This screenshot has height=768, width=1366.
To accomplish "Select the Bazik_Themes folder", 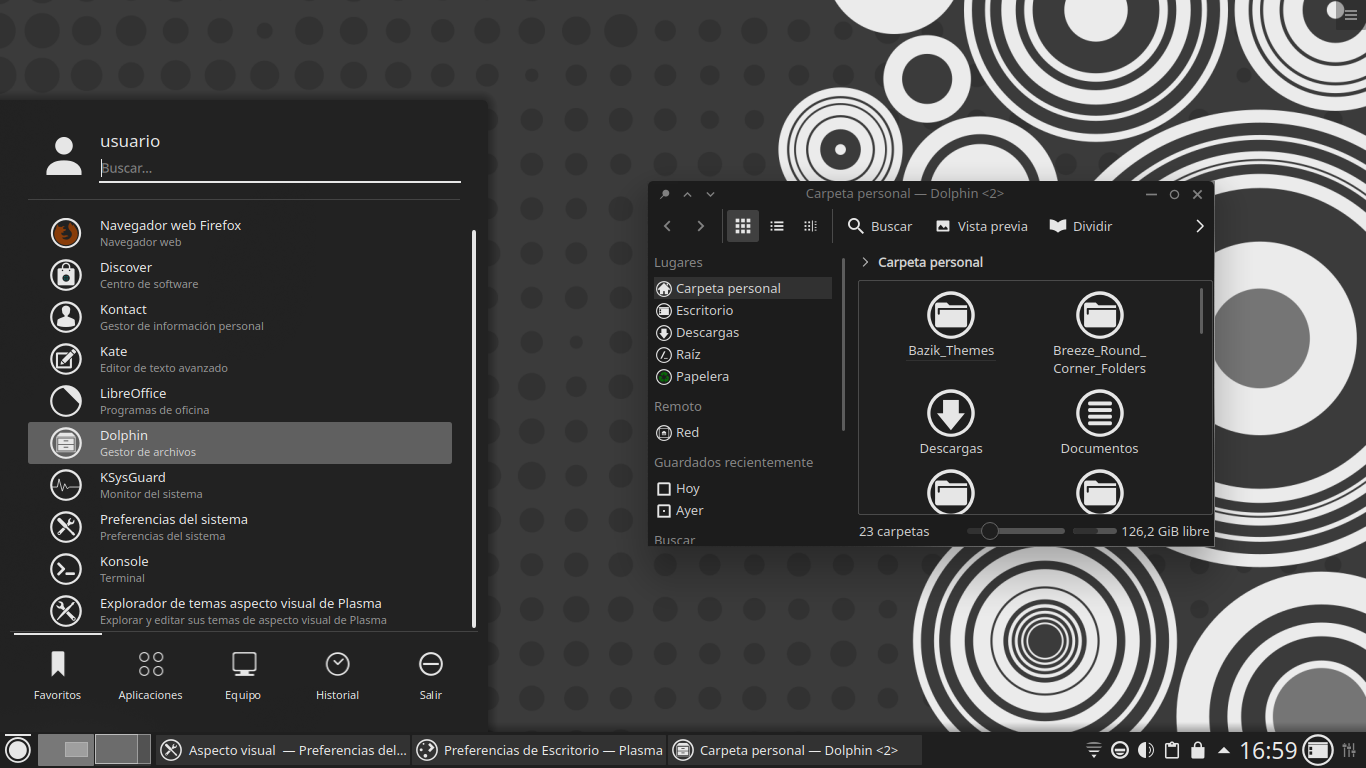I will pos(951,325).
